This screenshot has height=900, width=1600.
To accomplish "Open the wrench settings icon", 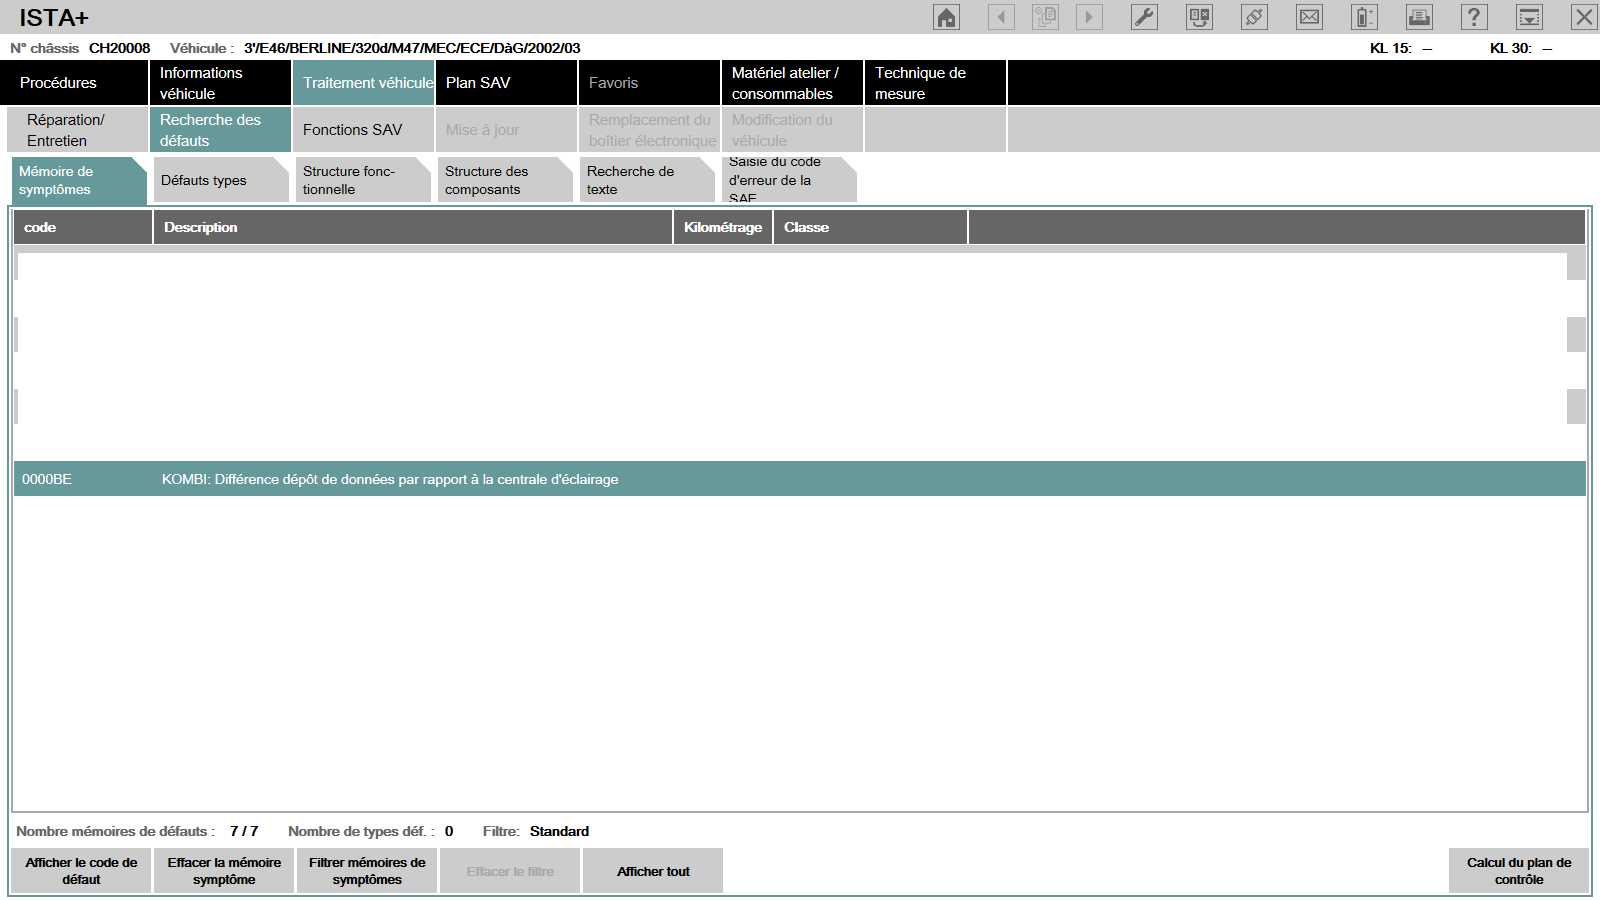I will click(1144, 17).
